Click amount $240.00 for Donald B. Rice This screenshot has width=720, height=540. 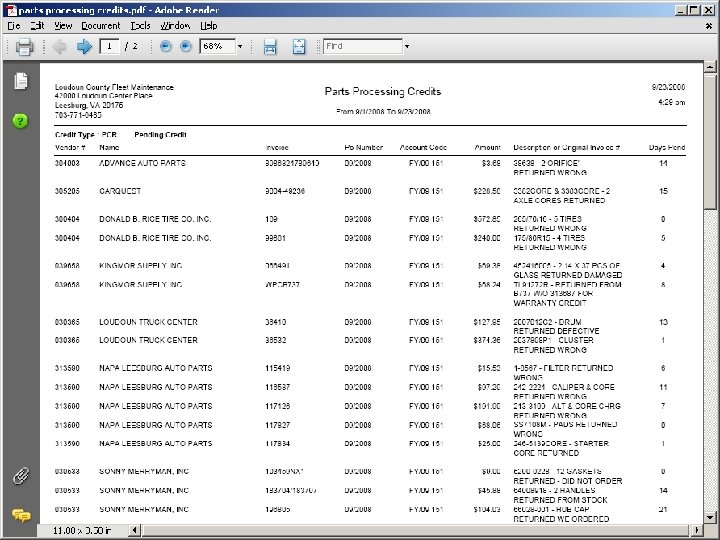pyautogui.click(x=487, y=238)
